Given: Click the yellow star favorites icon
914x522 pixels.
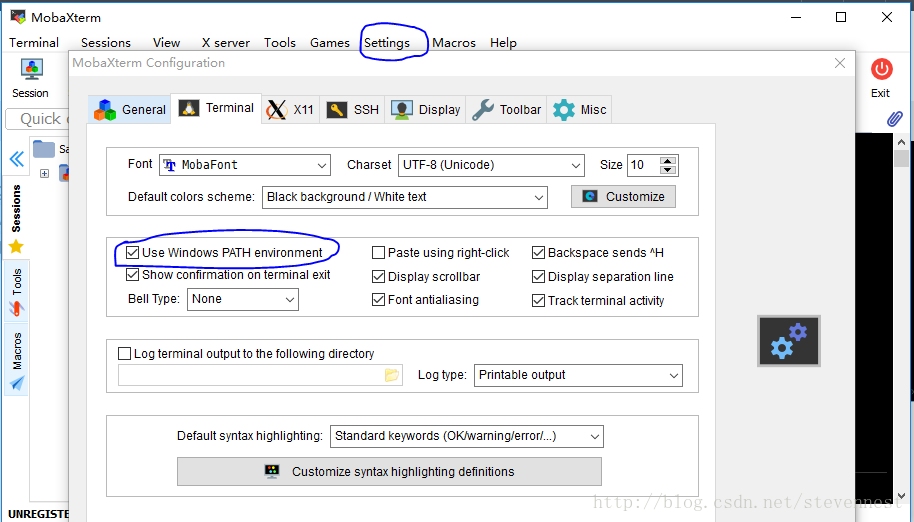Looking at the screenshot, I should [x=16, y=247].
